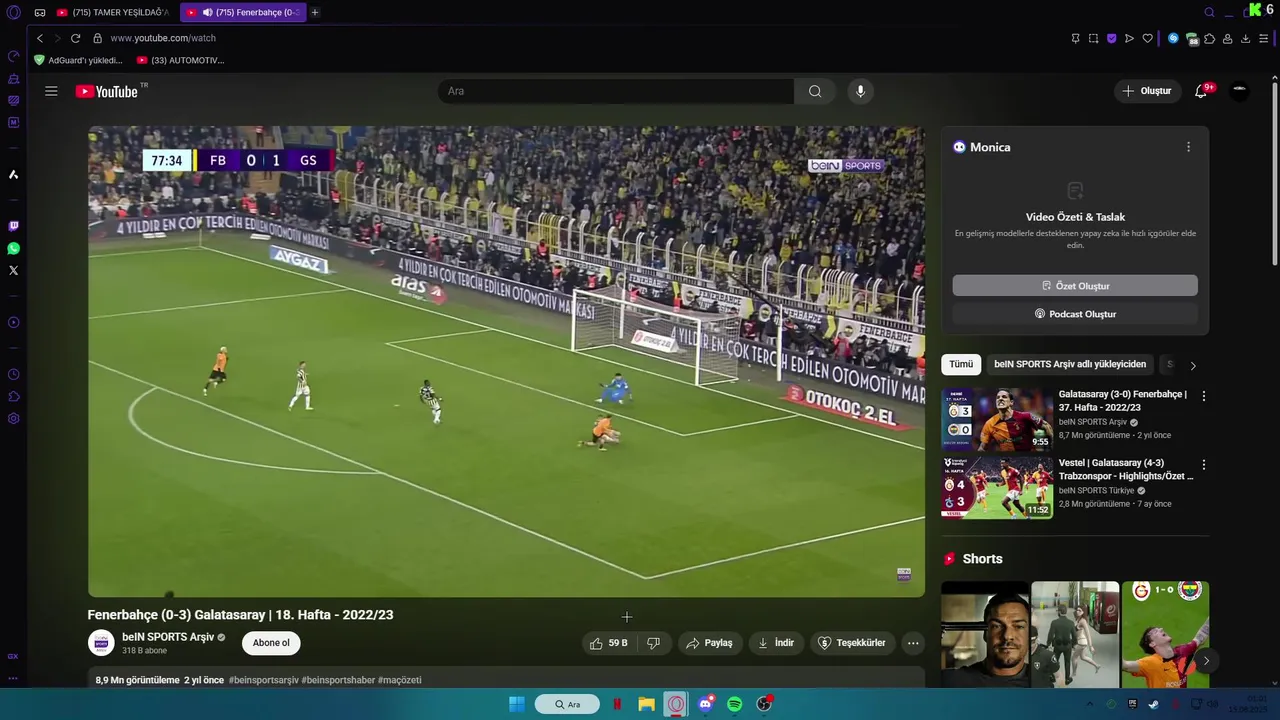
Task: Open browser downloads icon in toolbar
Action: click(1245, 38)
